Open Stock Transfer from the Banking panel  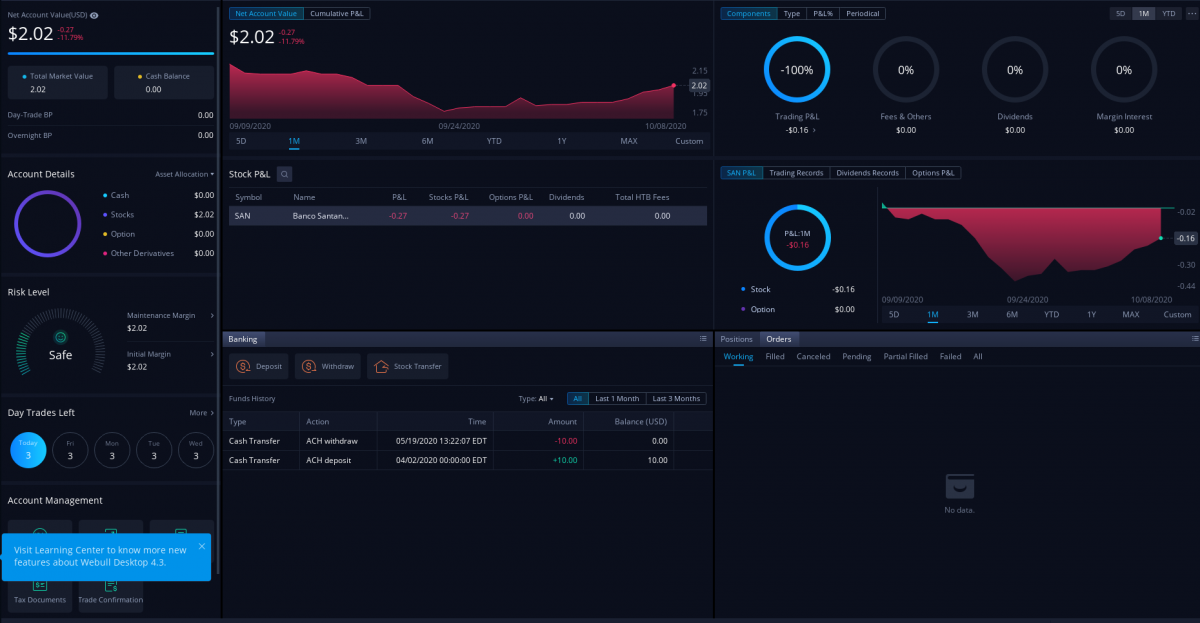pos(407,366)
